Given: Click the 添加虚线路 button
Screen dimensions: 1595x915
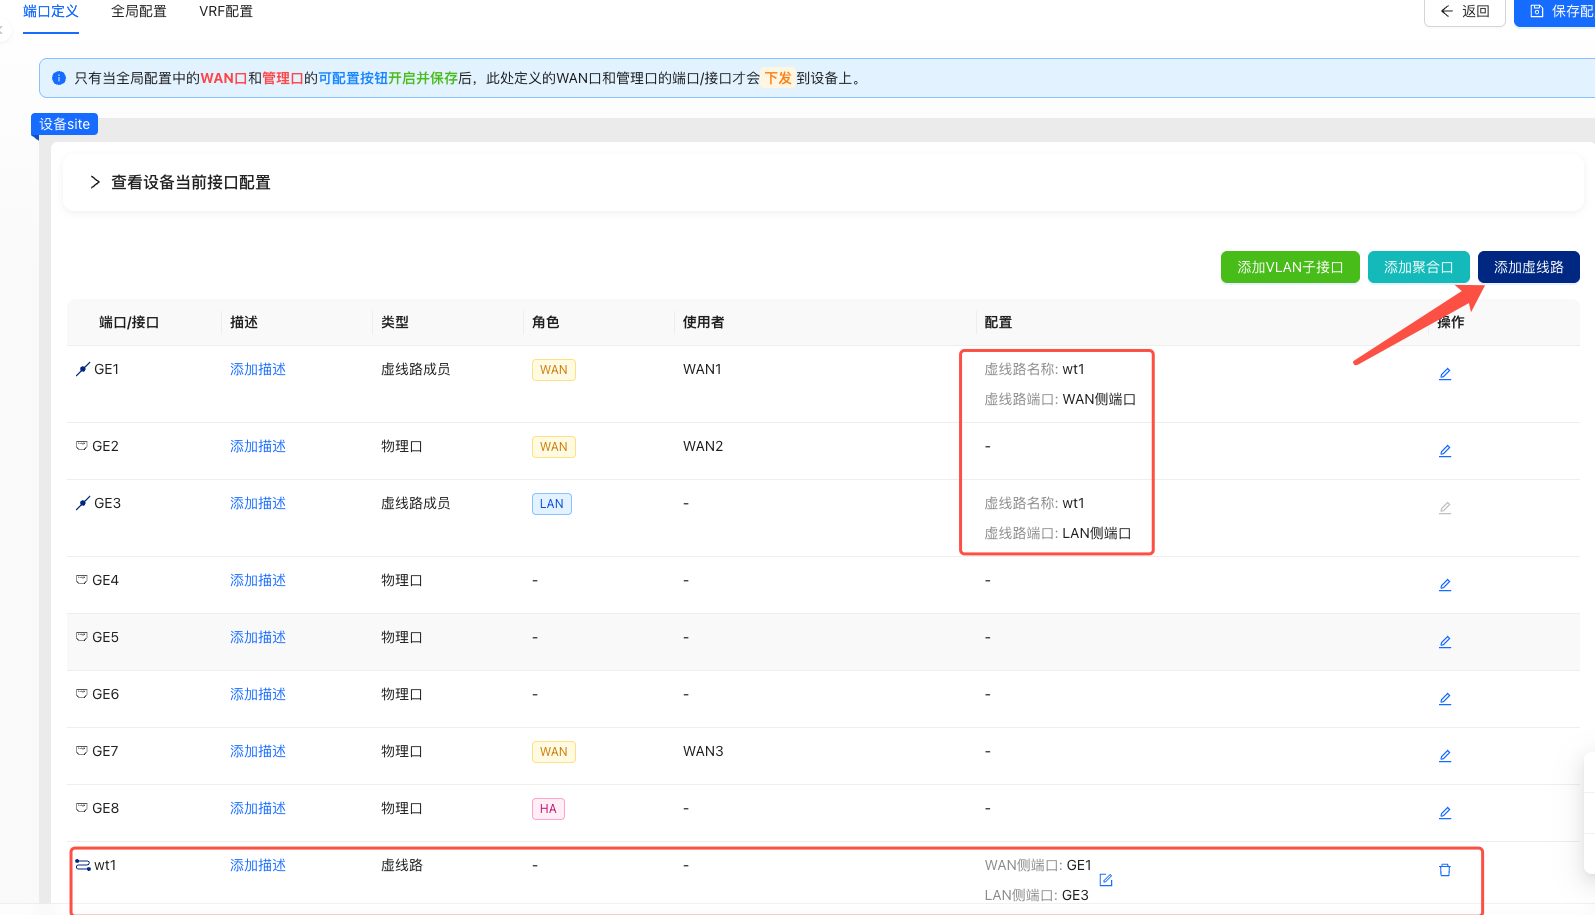Looking at the screenshot, I should (x=1527, y=267).
